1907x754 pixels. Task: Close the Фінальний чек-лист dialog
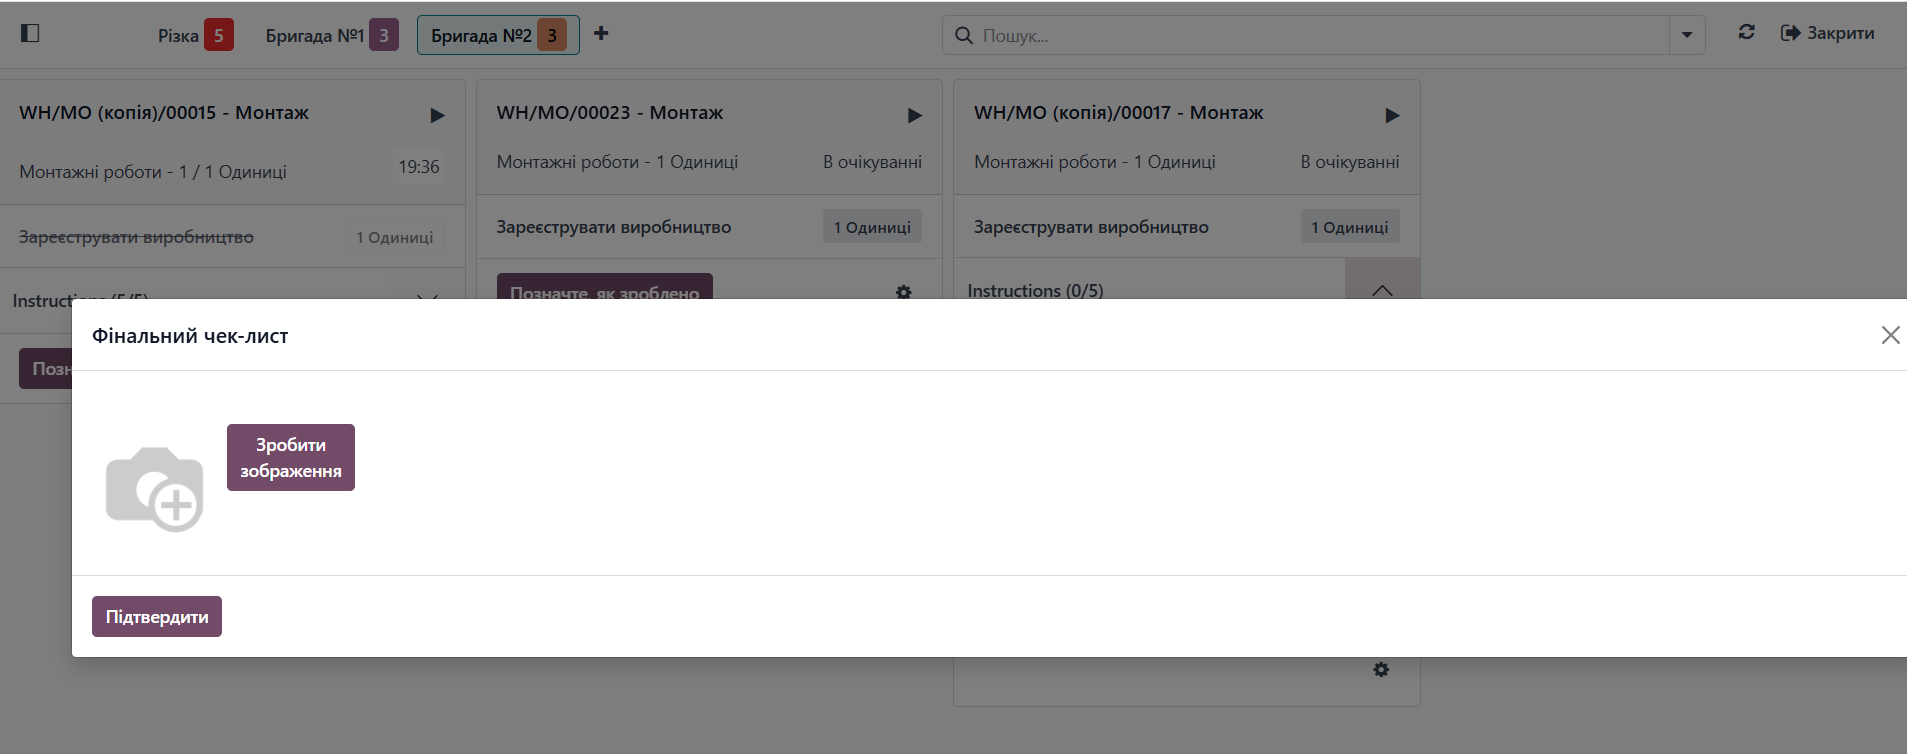pyautogui.click(x=1889, y=335)
